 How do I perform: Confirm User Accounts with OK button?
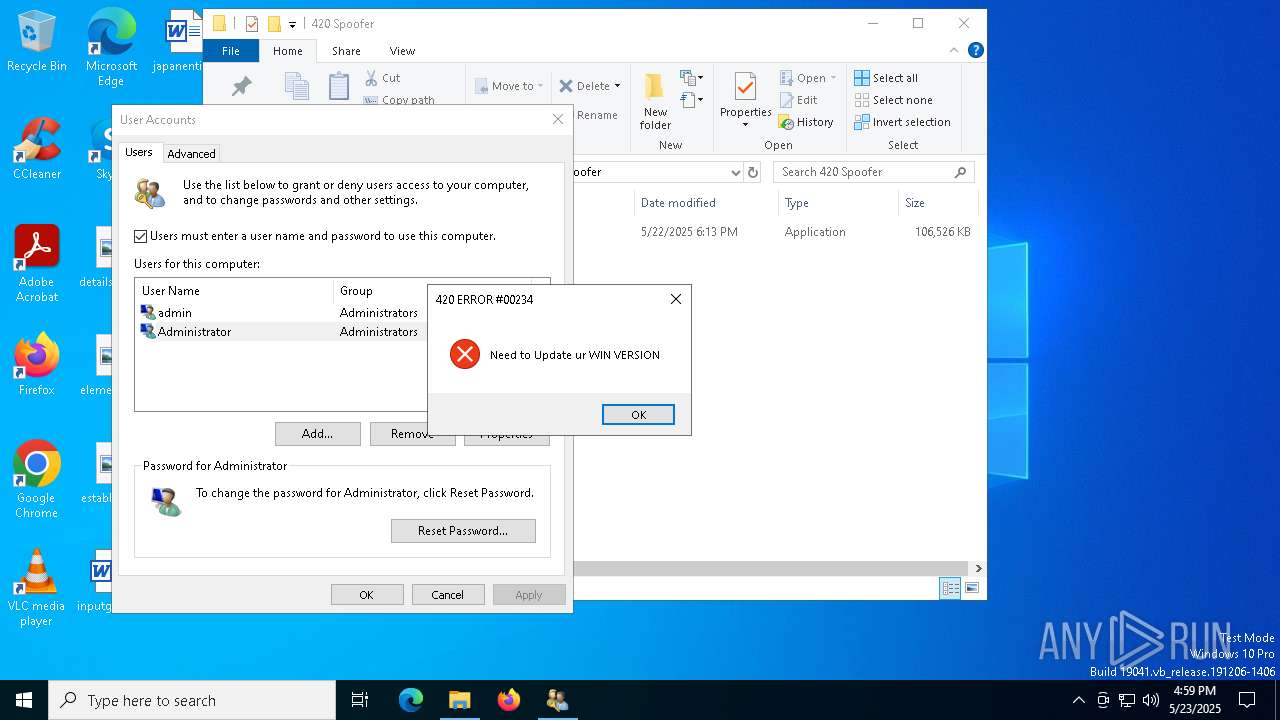click(367, 594)
